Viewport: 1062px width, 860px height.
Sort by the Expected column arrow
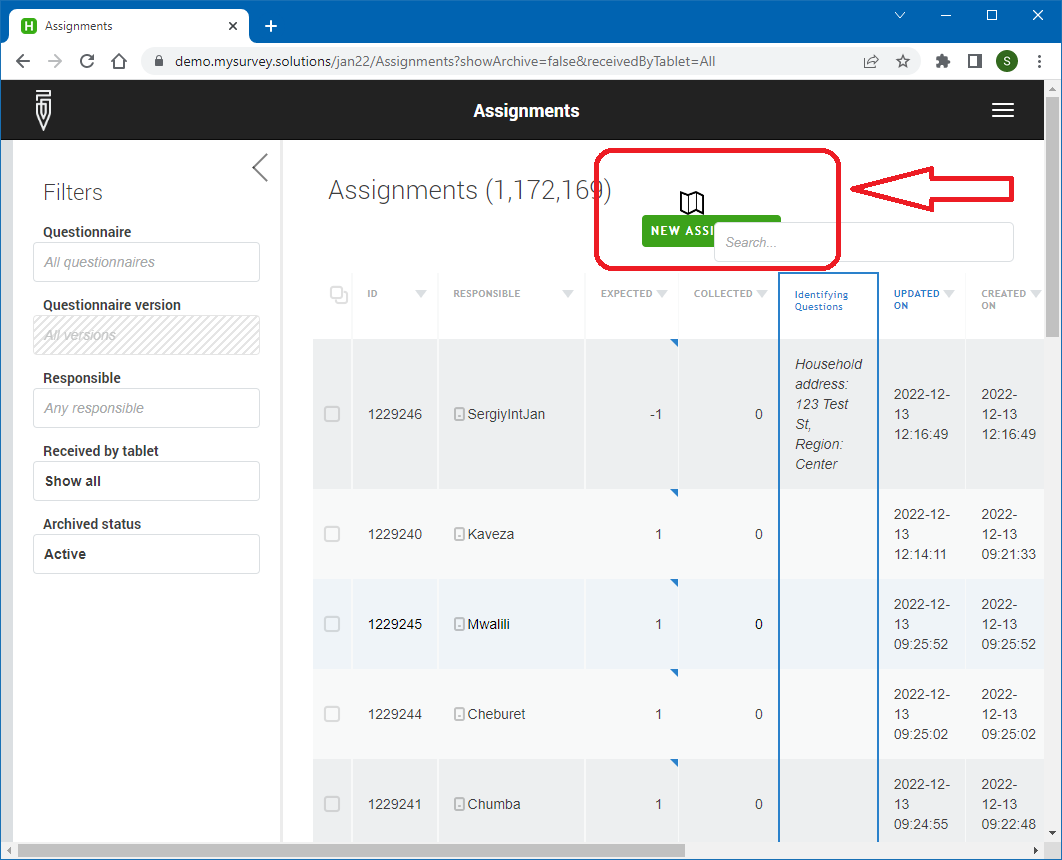pos(662,294)
